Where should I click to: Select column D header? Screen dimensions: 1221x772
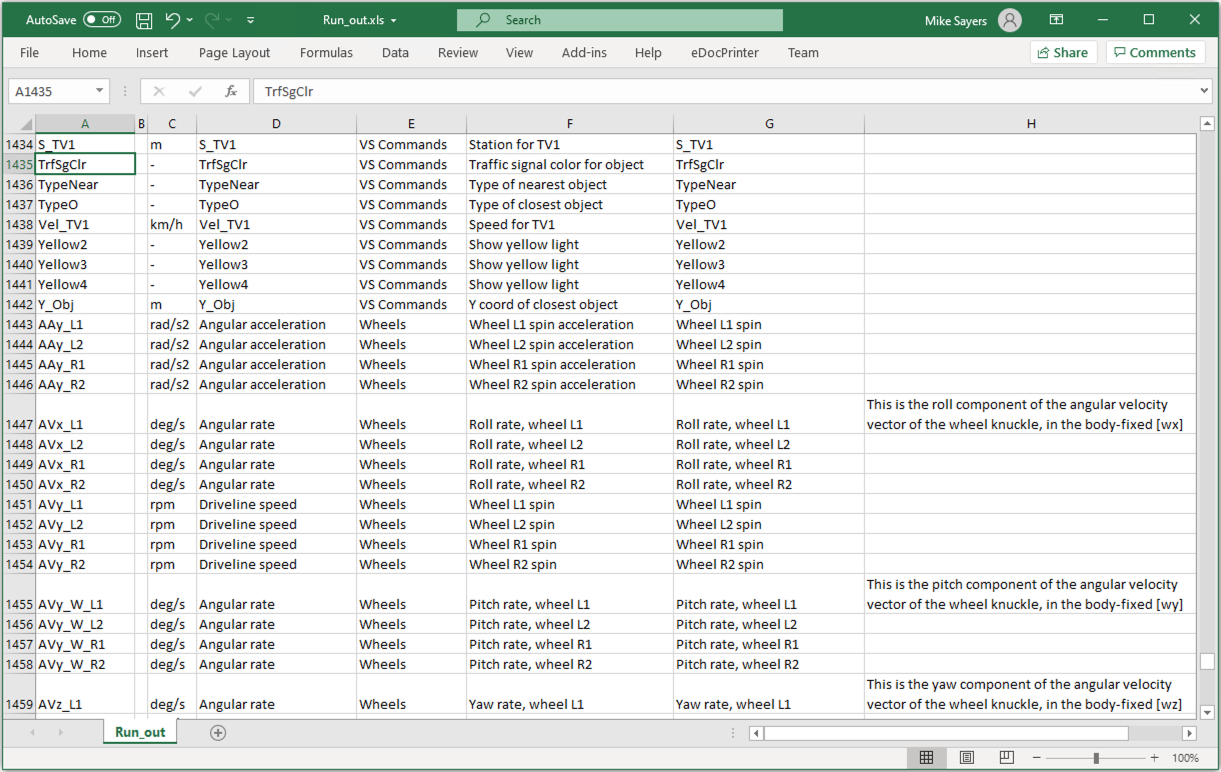tap(276, 124)
